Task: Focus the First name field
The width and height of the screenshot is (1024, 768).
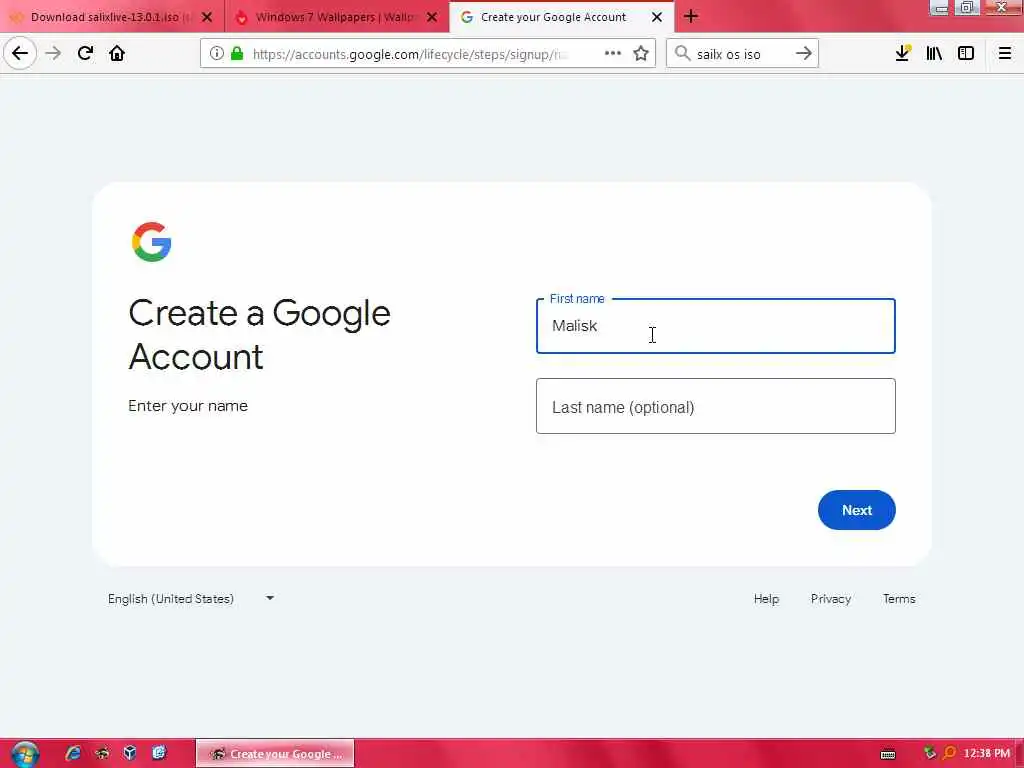Action: [716, 326]
